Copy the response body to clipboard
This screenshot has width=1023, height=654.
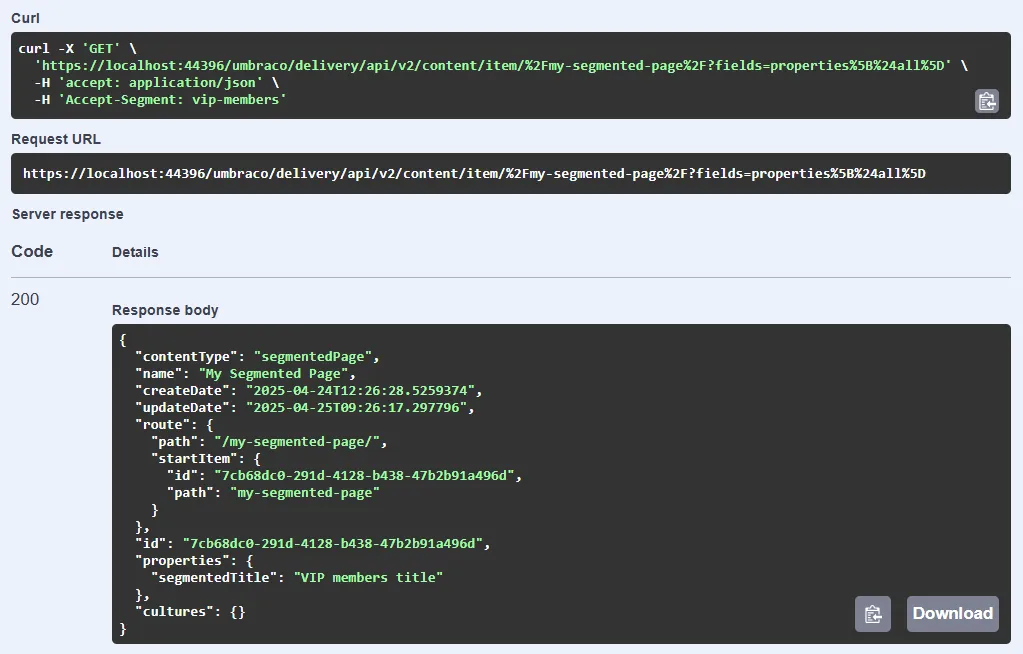[x=872, y=614]
